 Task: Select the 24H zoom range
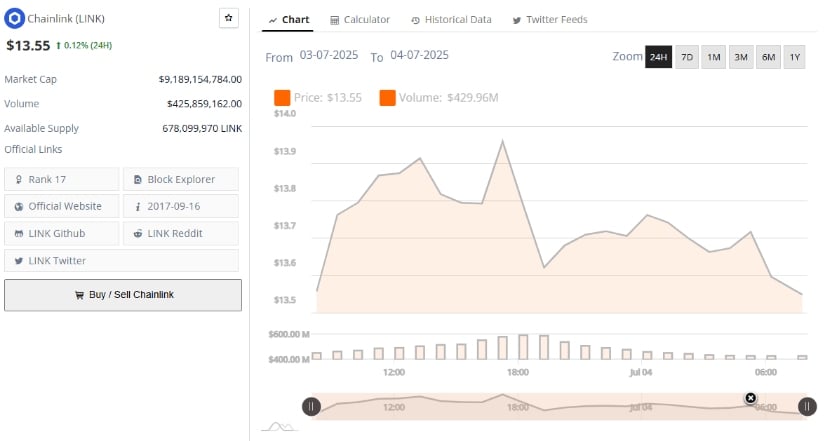(x=658, y=57)
